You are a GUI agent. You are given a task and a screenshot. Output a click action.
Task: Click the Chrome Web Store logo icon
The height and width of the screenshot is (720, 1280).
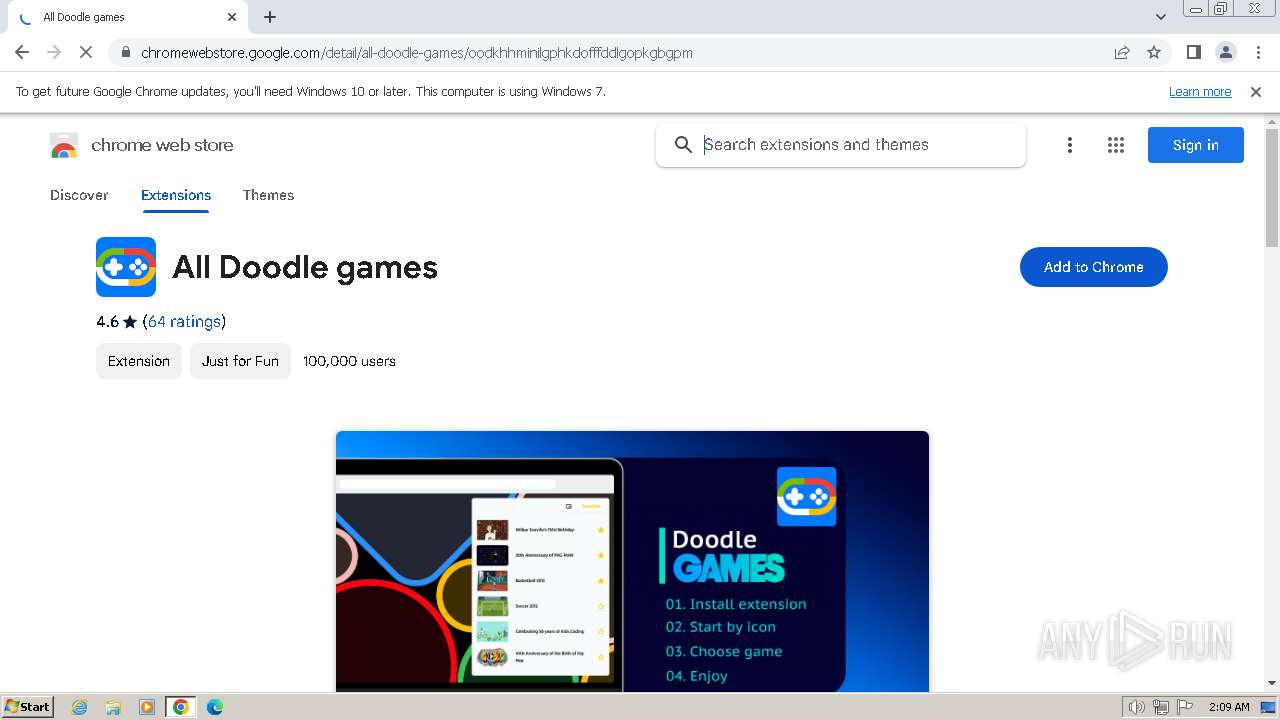[x=64, y=146]
